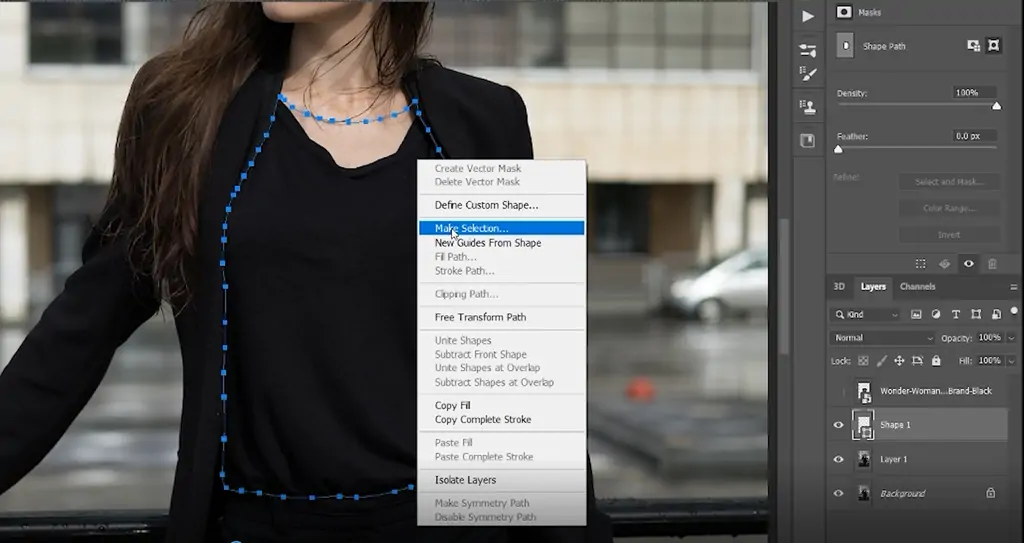Click the canvas vertical scrollbar
Screen dimensions: 1024x543
[x=783, y=288]
